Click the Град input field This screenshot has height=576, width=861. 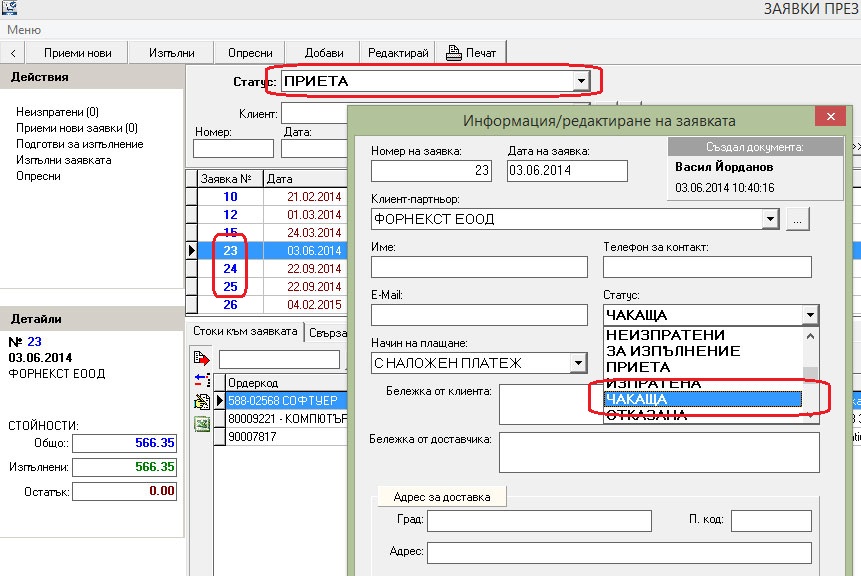pos(539,521)
